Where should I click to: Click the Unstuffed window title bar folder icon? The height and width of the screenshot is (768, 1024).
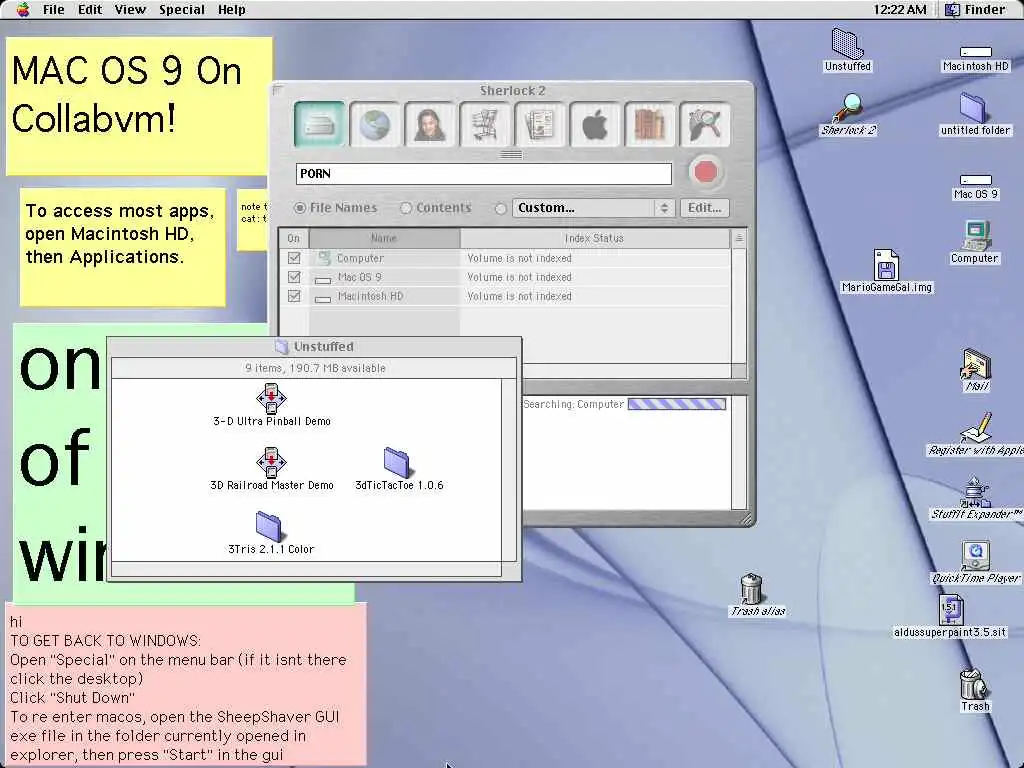point(281,346)
